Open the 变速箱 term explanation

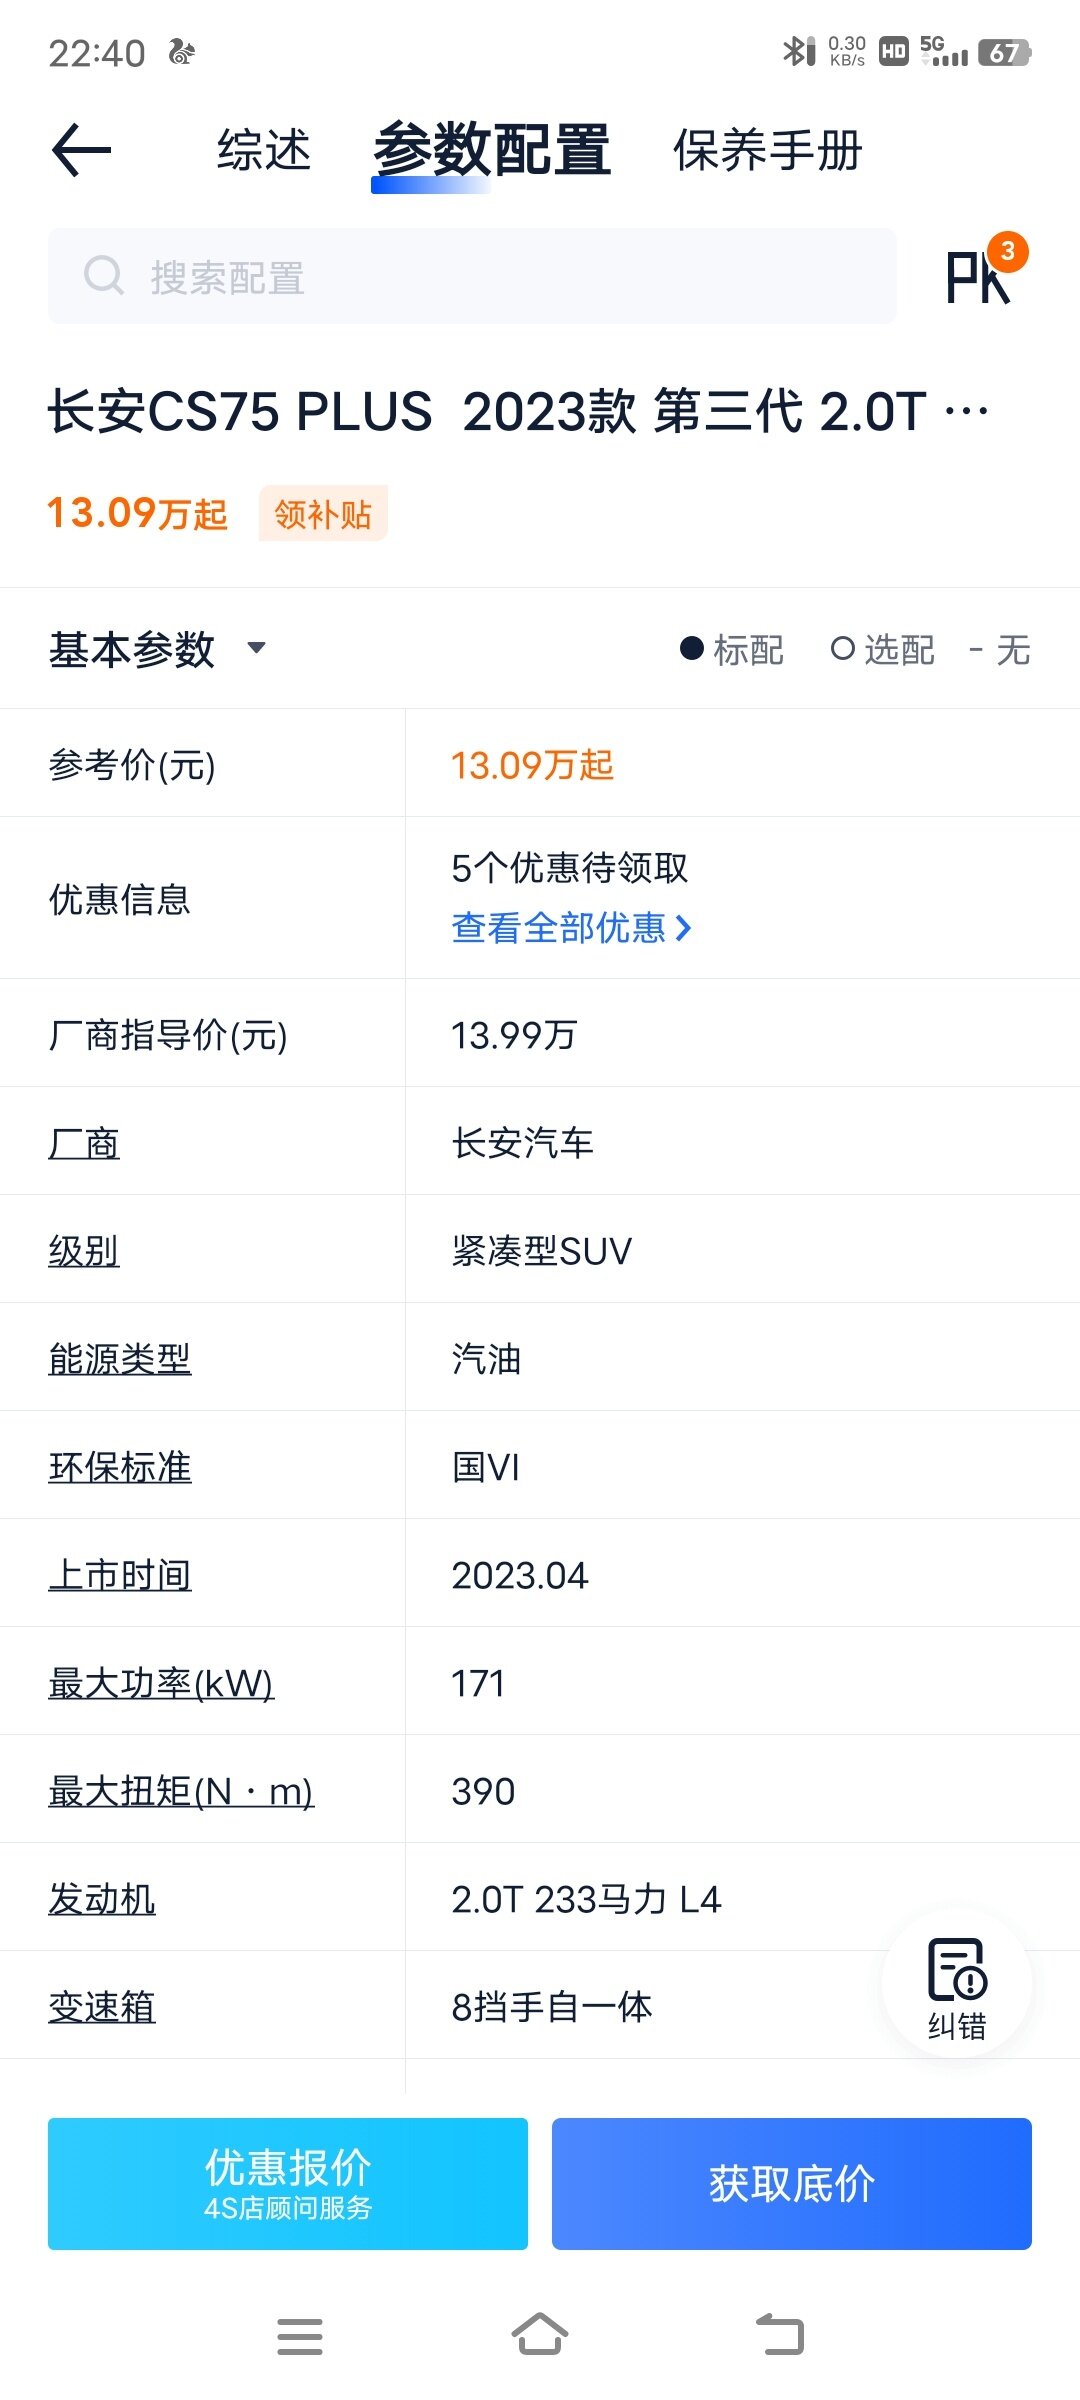102,2007
